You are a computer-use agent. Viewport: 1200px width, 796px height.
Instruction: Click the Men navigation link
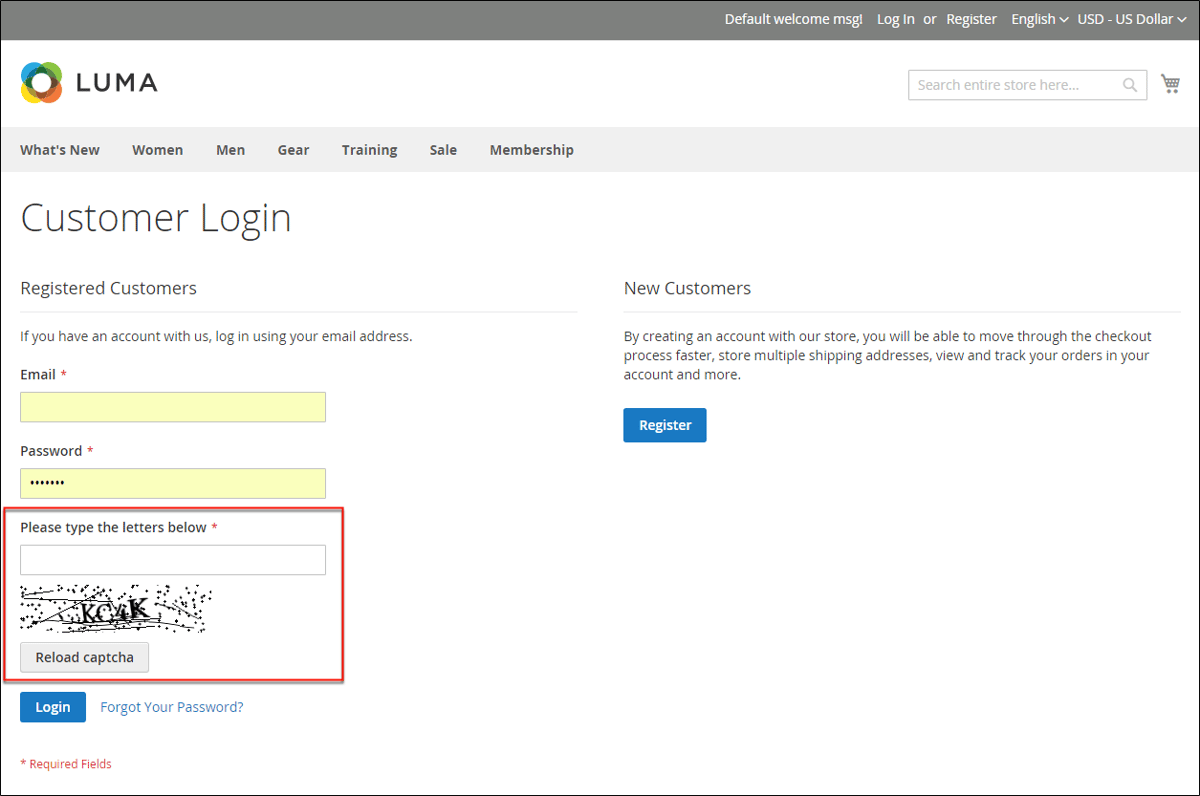tap(230, 149)
